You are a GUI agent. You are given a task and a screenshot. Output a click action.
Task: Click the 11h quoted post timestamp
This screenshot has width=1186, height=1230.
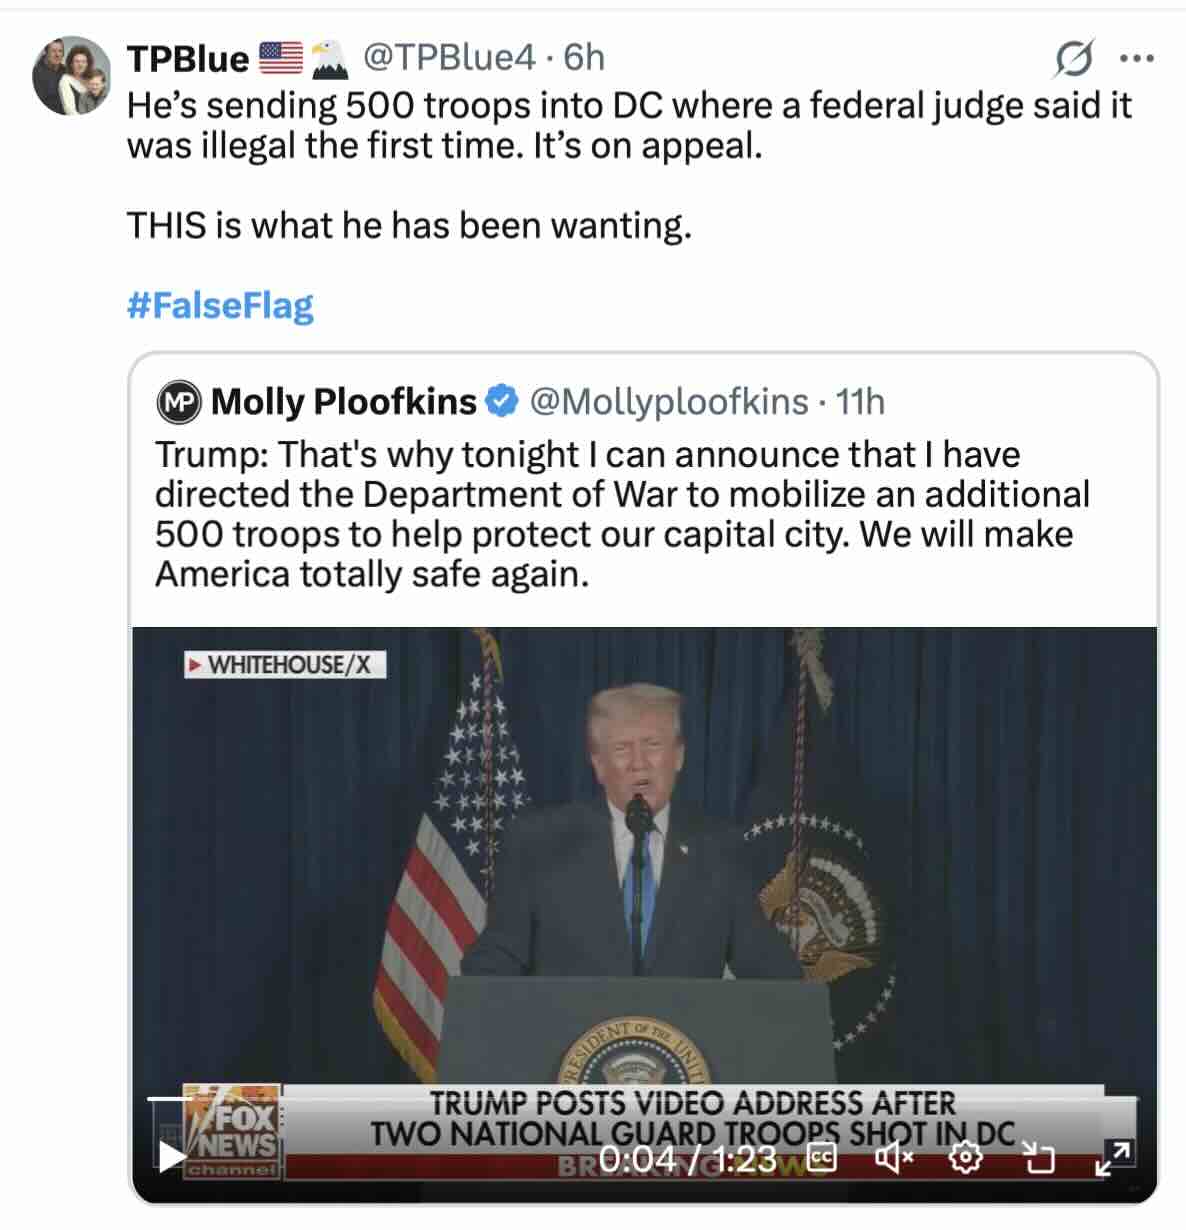pos(860,401)
